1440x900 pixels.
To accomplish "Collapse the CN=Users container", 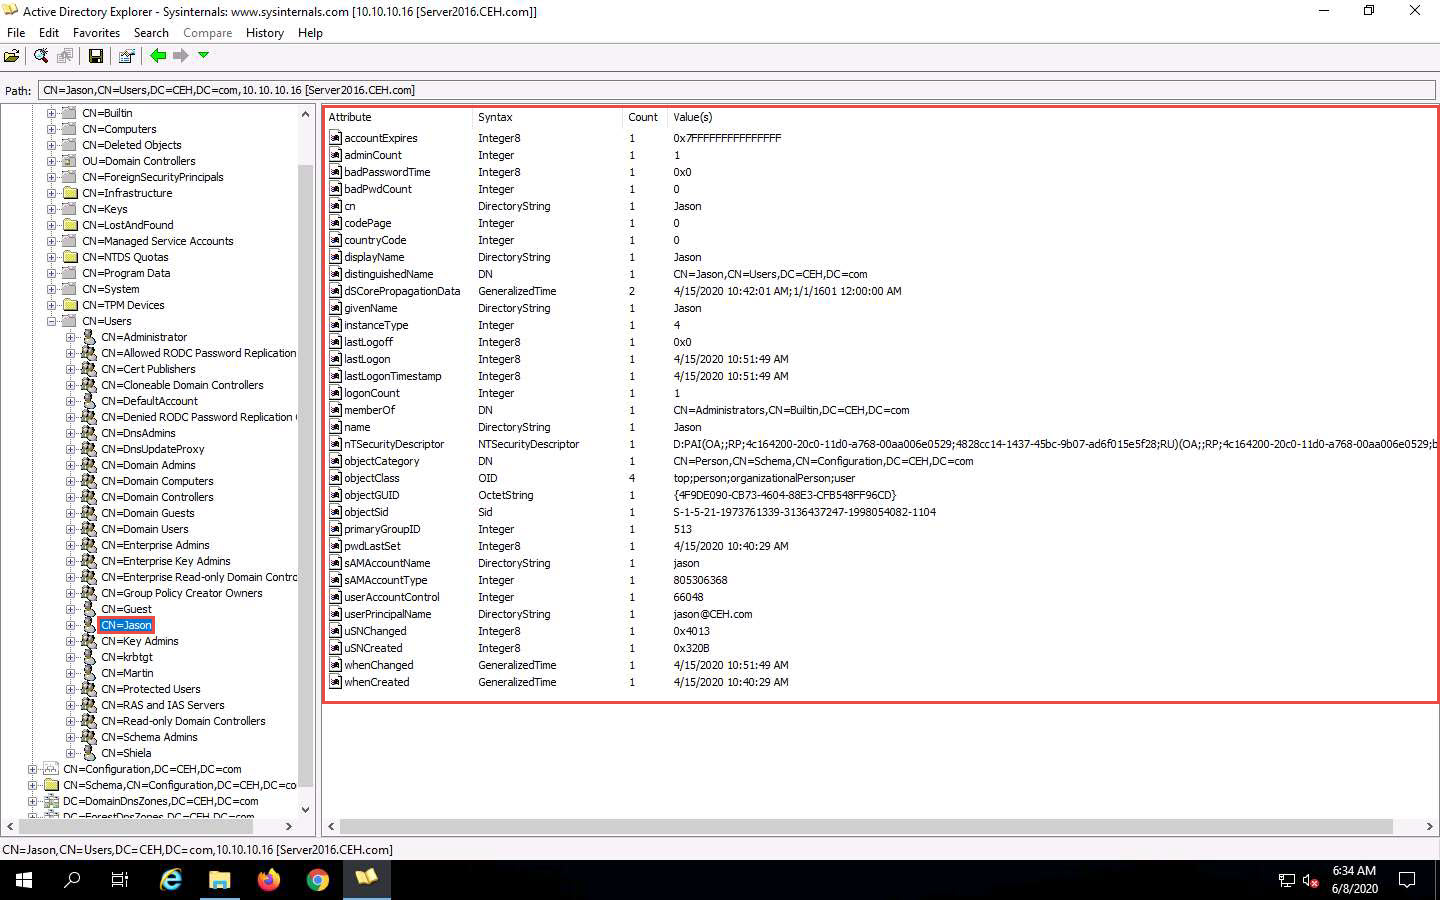I will [x=51, y=321].
